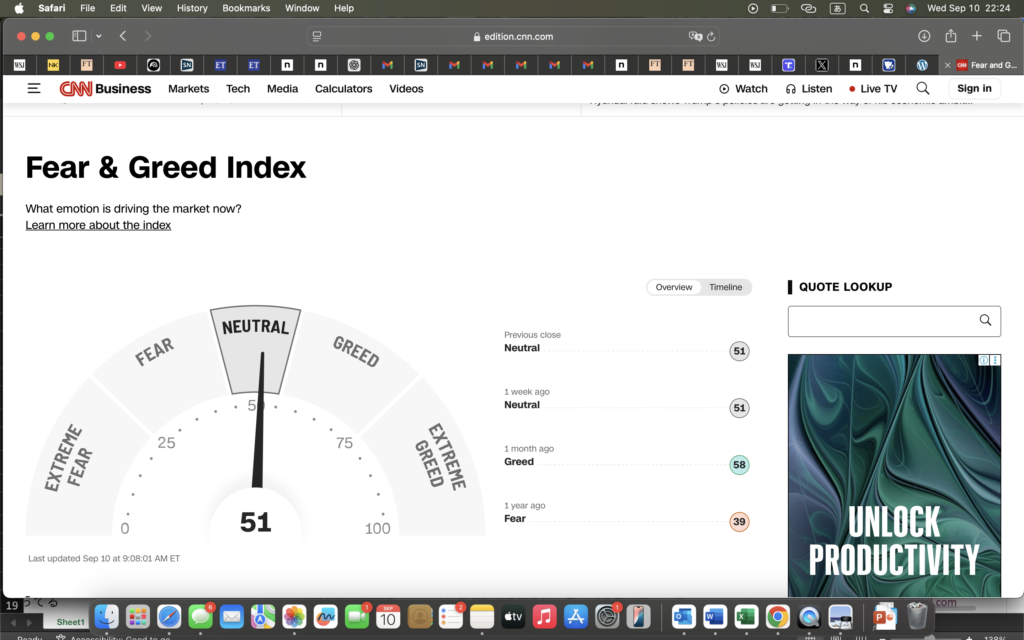Click the Watch play icon in header

tap(724, 89)
